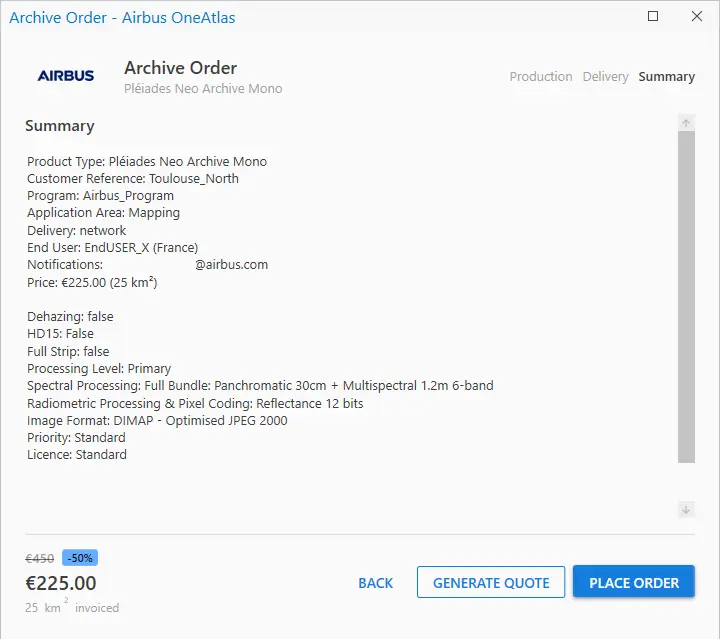
Task: Click the BACK button
Action: pos(376,583)
